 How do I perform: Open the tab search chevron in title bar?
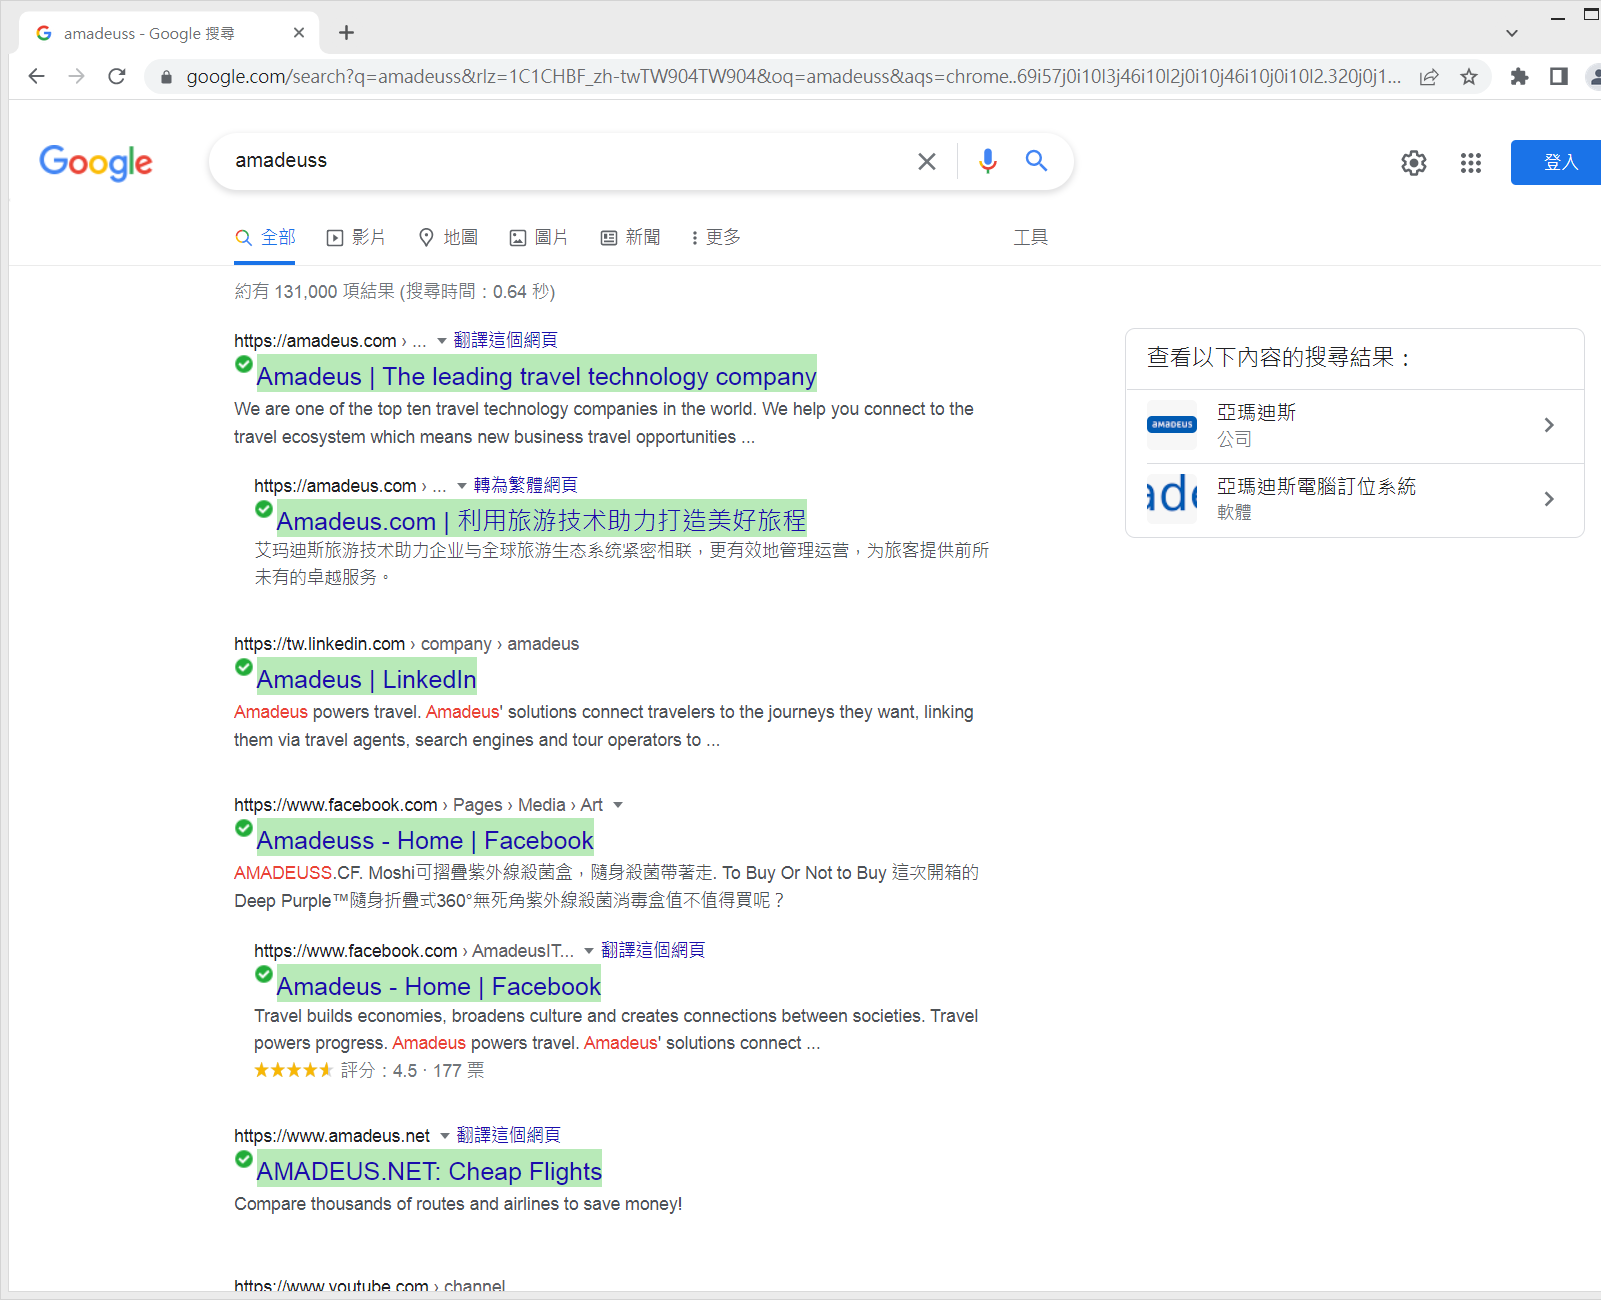click(1512, 33)
